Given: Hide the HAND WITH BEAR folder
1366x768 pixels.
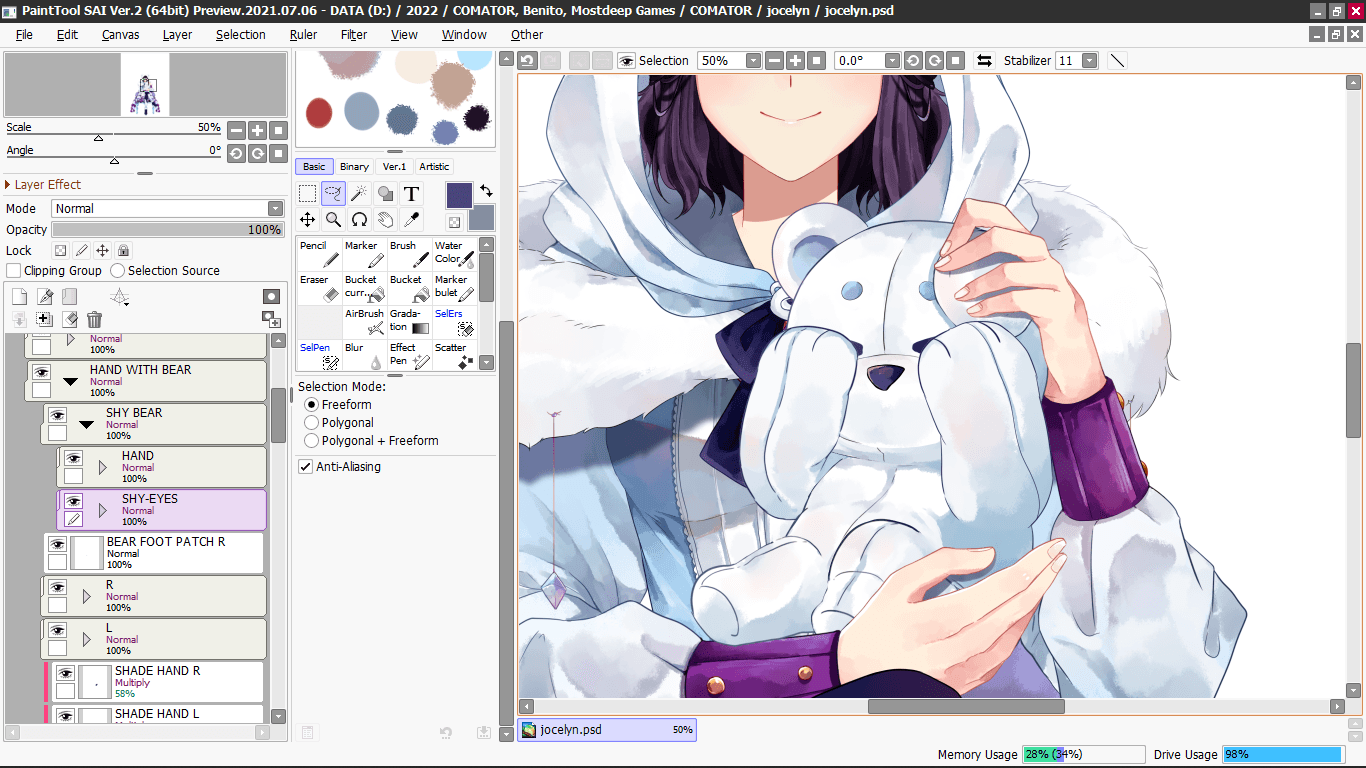Looking at the screenshot, I should 41,372.
